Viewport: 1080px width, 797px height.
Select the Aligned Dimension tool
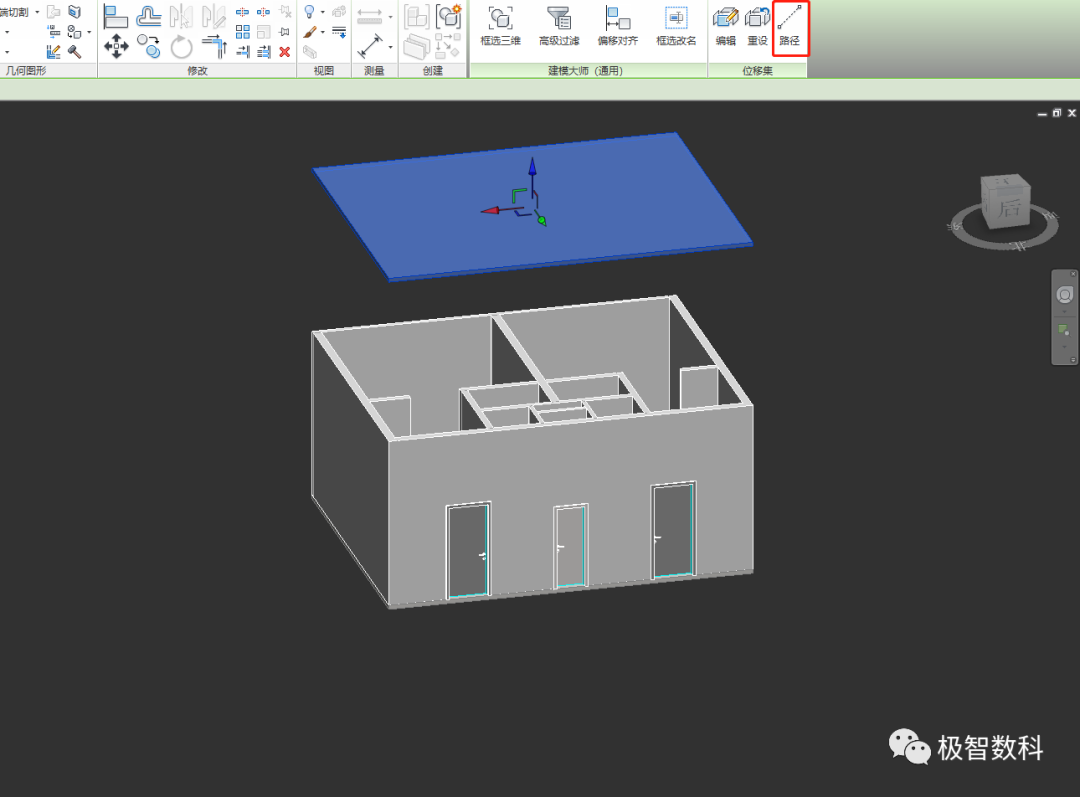(x=371, y=46)
